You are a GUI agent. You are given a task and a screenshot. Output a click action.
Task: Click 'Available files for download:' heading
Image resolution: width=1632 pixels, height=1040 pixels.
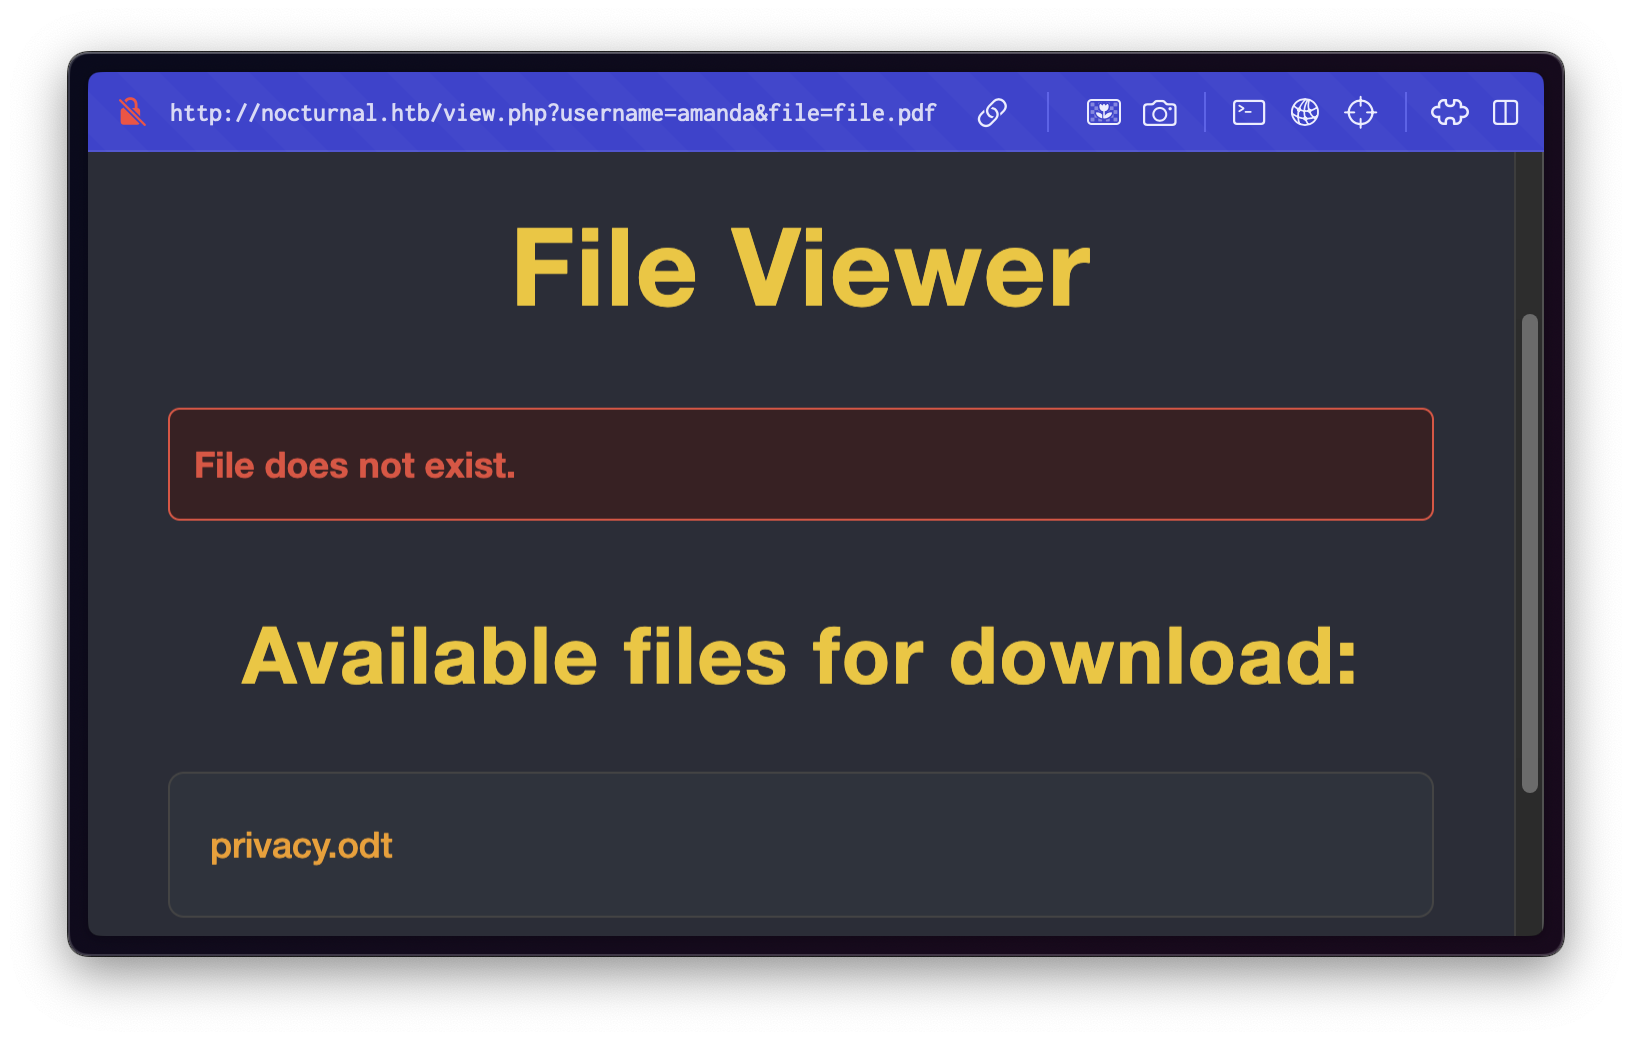tap(800, 656)
